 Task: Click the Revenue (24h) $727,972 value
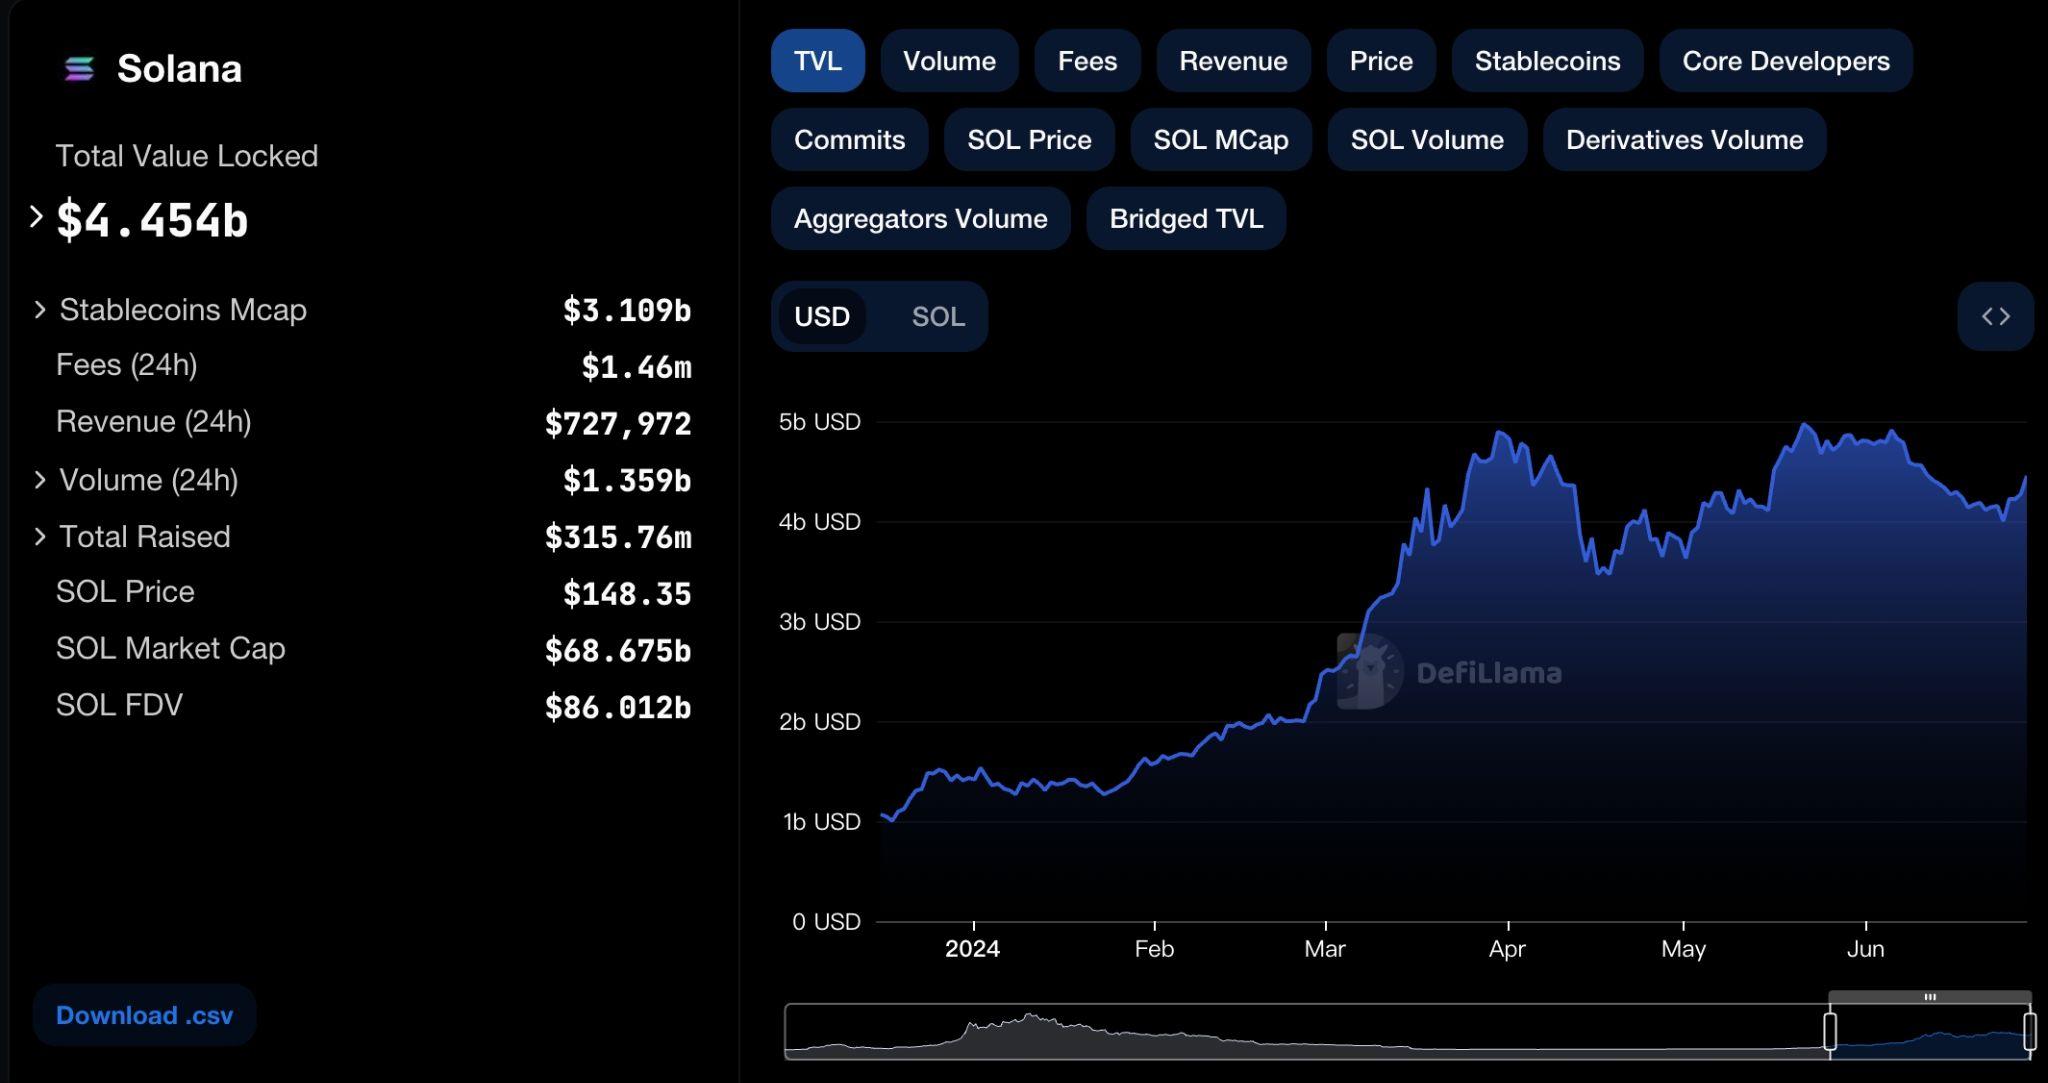click(618, 424)
